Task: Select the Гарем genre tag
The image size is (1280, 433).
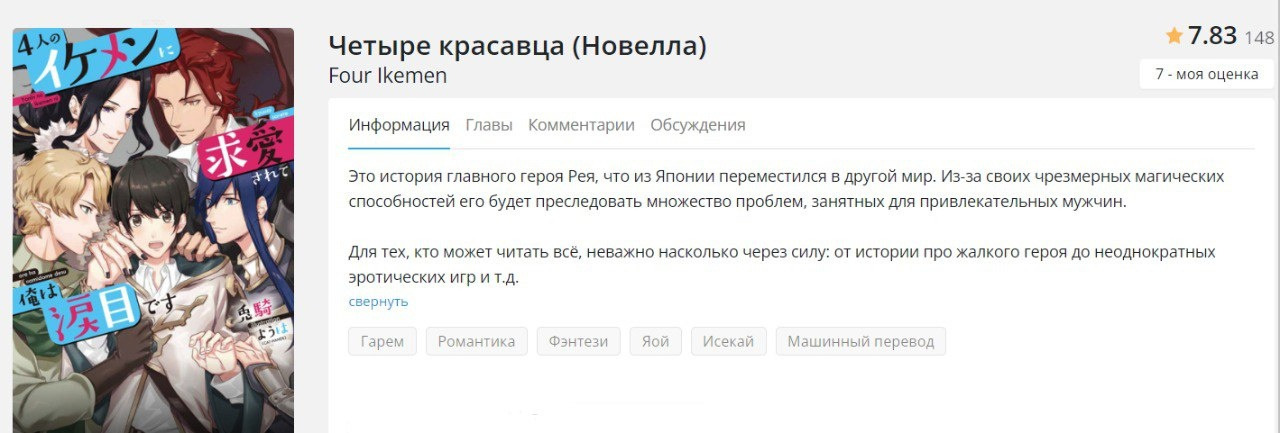Action: [x=383, y=341]
